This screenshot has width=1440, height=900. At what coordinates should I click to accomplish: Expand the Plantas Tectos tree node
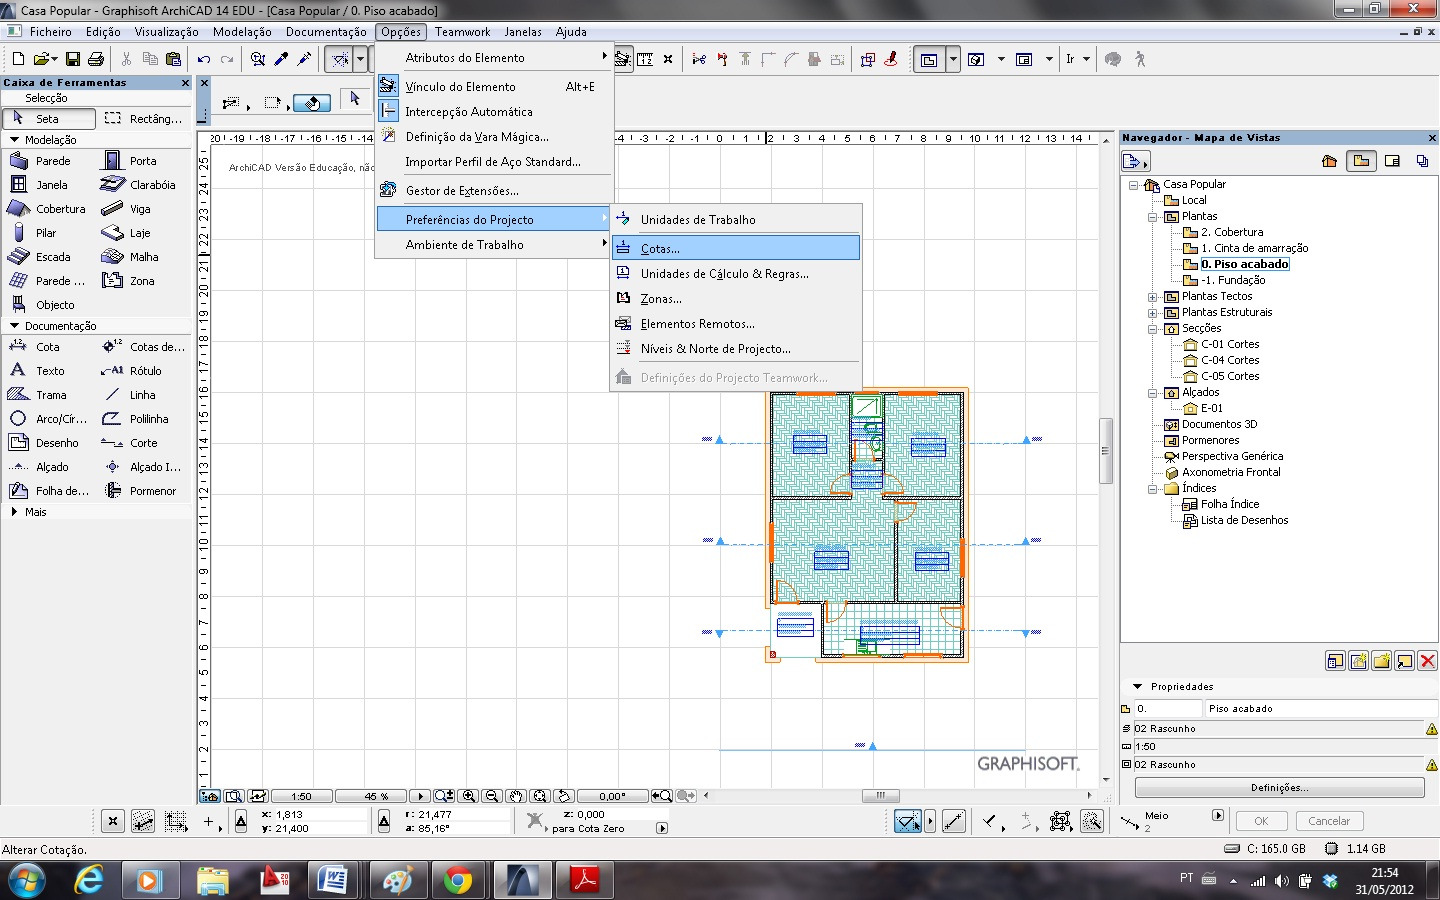click(1153, 297)
